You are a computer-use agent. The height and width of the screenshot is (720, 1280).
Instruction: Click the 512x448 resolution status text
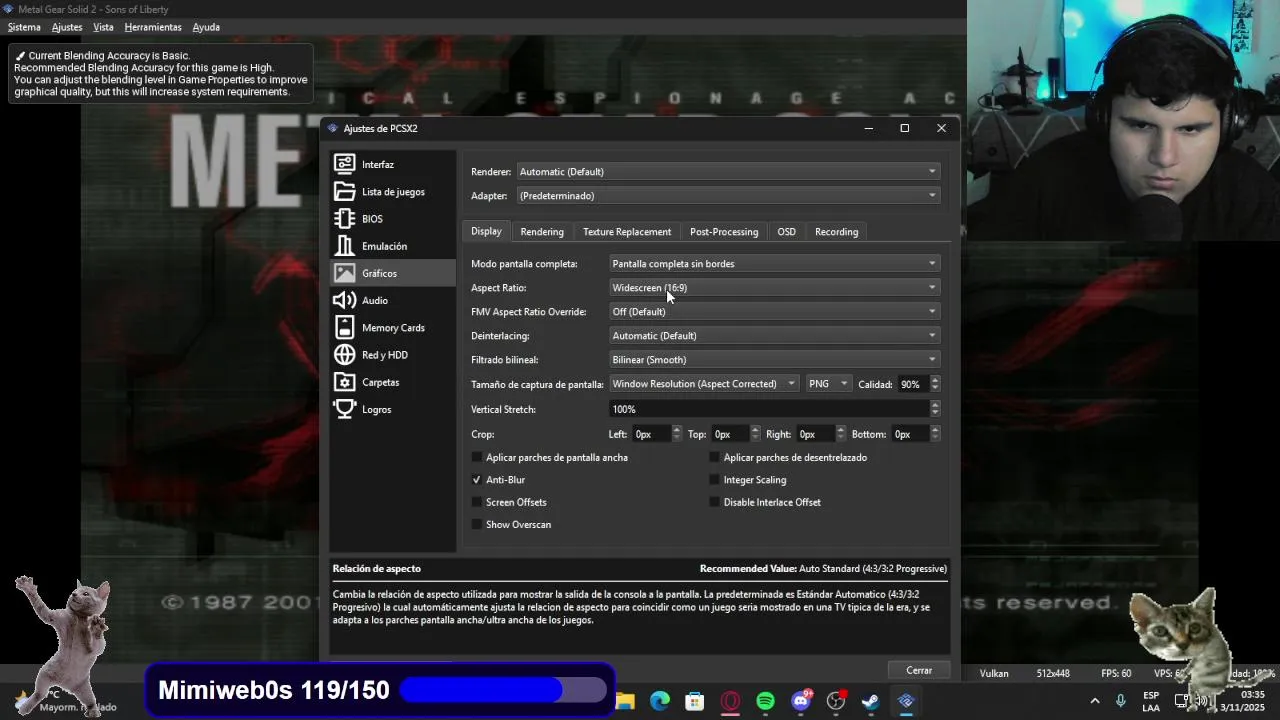(1053, 674)
